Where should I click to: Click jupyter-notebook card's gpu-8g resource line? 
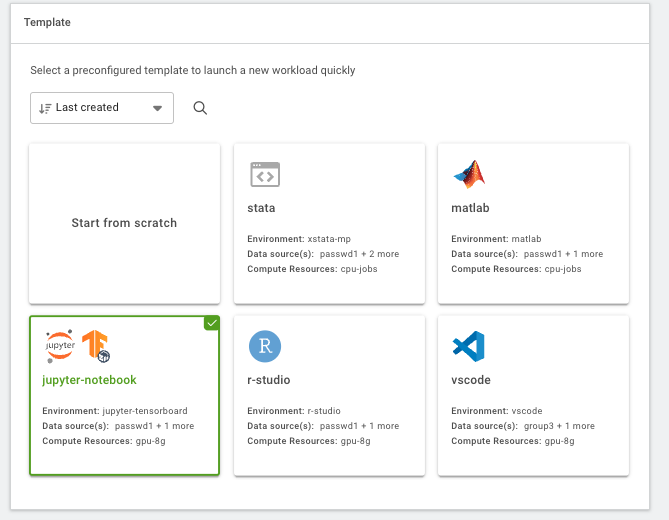pyautogui.click(x=104, y=441)
